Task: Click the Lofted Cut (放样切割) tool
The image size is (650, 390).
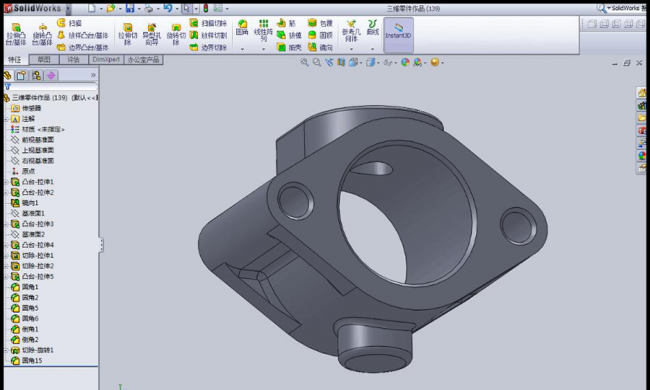Action: pos(208,35)
